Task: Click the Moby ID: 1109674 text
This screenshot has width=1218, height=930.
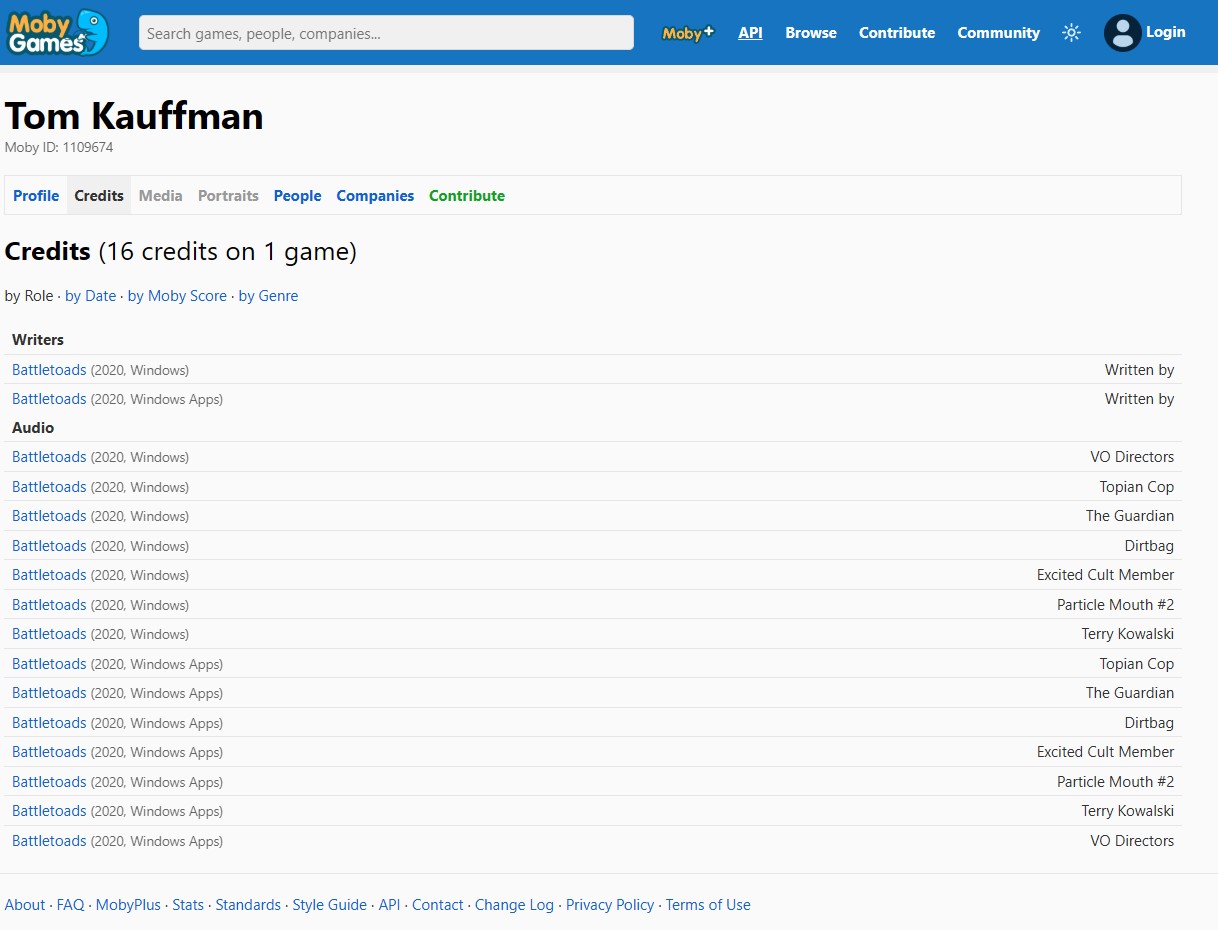Action: [x=59, y=148]
